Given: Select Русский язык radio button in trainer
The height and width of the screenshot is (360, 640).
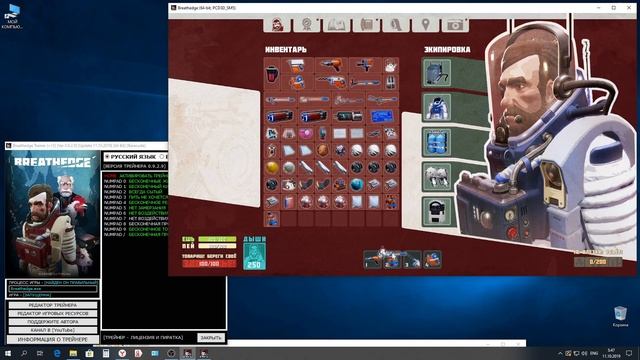Looking at the screenshot, I should [x=107, y=157].
